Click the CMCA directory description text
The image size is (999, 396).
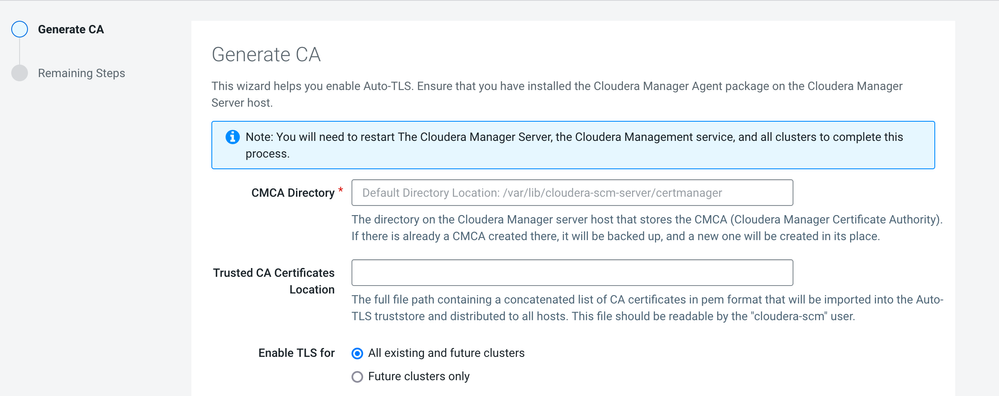647,228
